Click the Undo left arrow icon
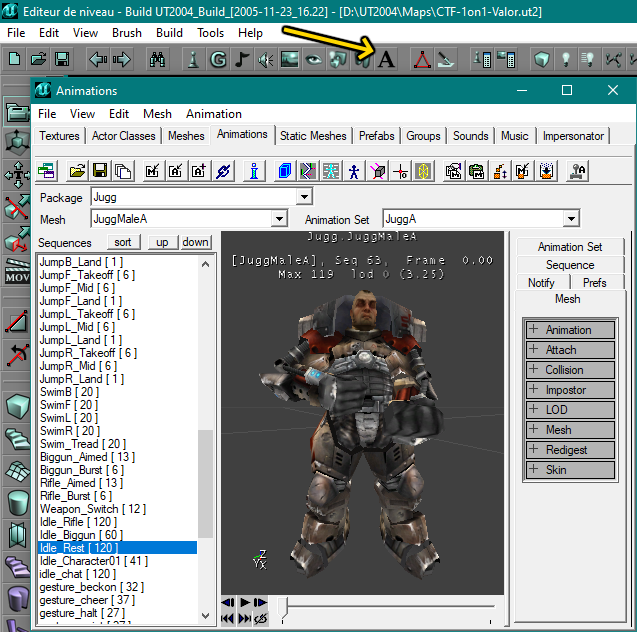637x632 pixels. point(98,59)
